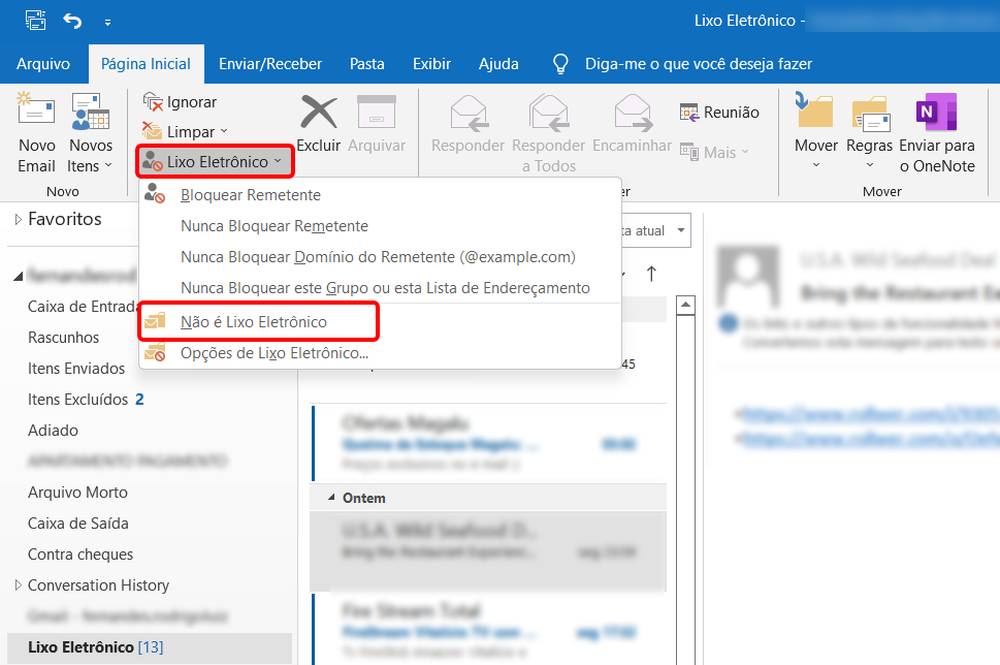The height and width of the screenshot is (665, 1000).
Task: Switch to the Exibir ribbon tab
Action: pos(431,63)
